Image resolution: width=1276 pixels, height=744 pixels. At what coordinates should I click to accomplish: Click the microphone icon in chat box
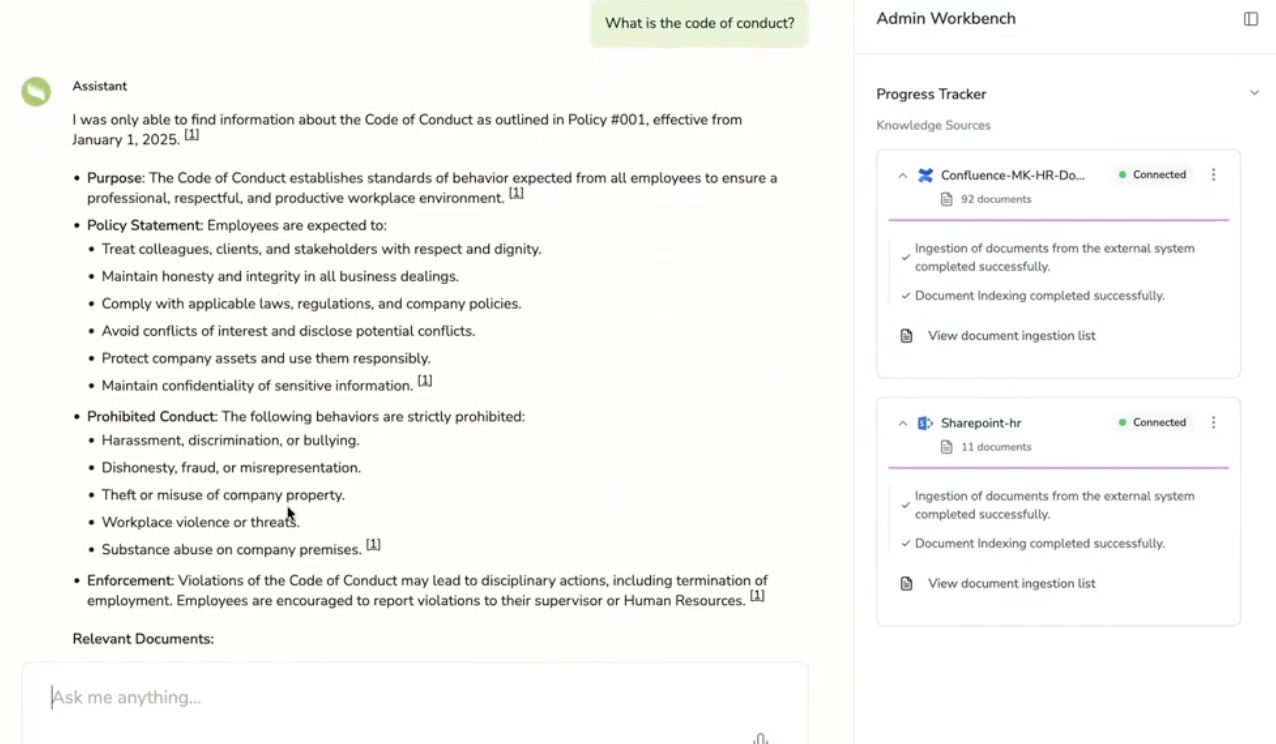(760, 739)
